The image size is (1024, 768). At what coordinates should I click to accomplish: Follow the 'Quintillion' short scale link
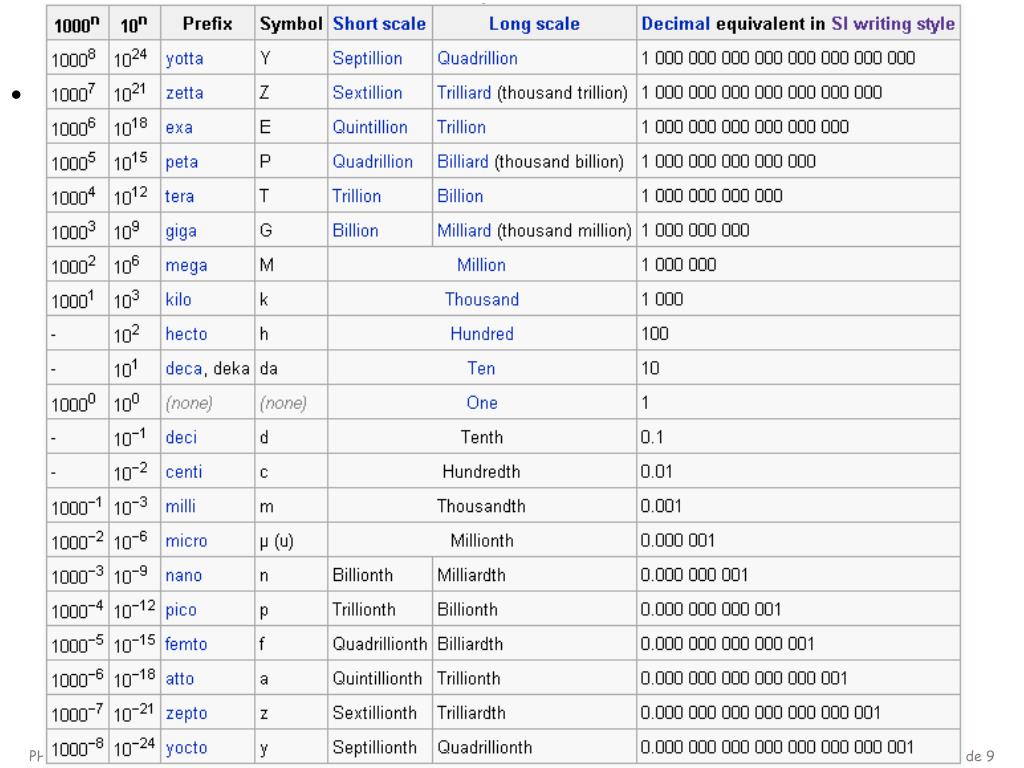(x=370, y=127)
